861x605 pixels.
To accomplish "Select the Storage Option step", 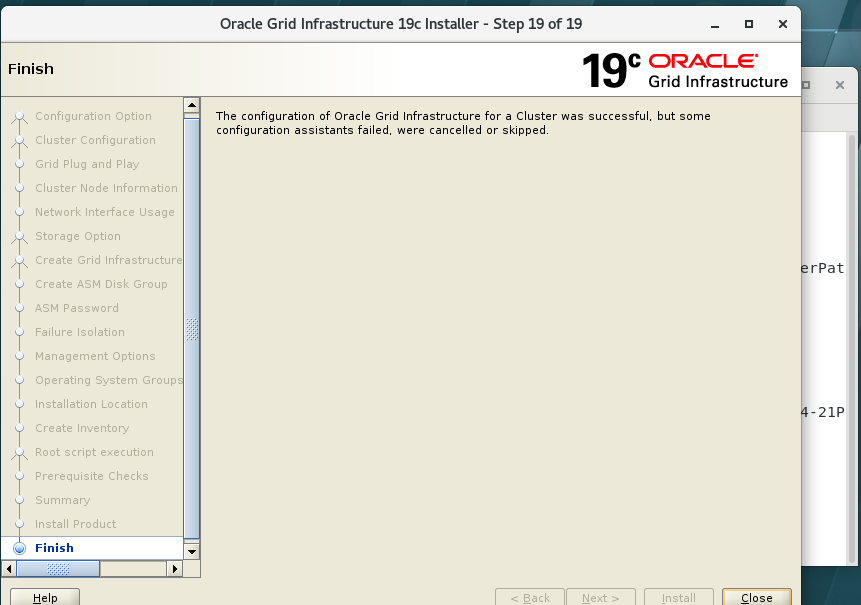I will tap(78, 236).
